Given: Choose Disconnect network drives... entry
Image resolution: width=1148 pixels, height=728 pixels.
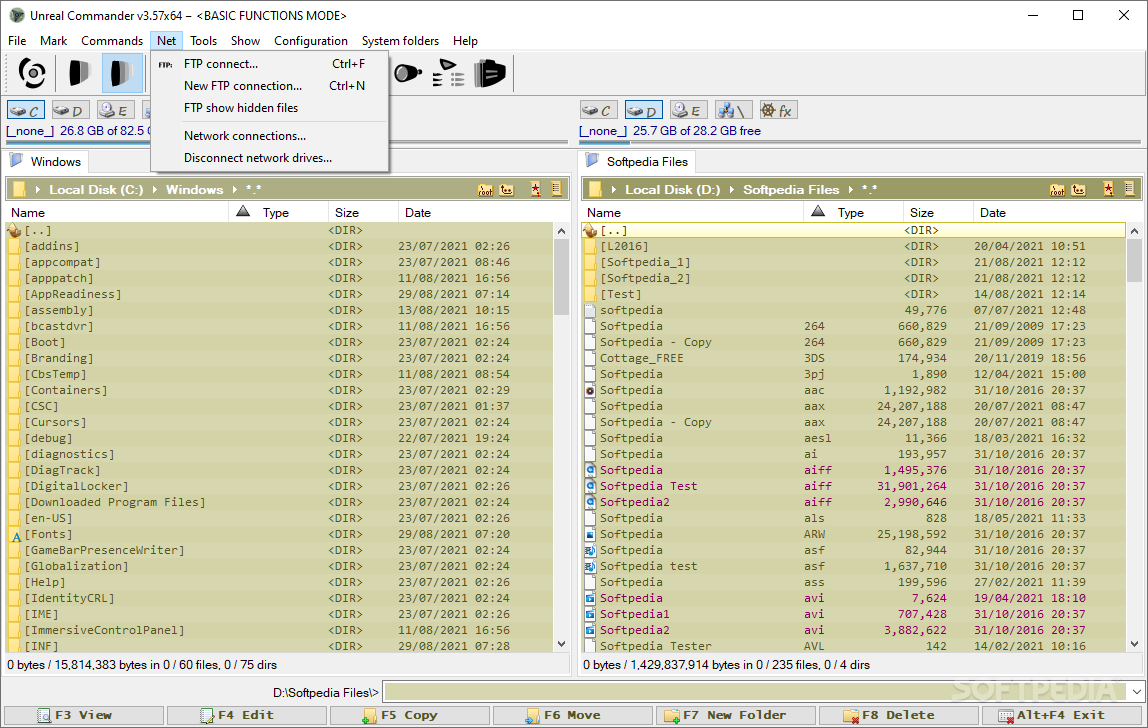Looking at the screenshot, I should (x=269, y=157).
